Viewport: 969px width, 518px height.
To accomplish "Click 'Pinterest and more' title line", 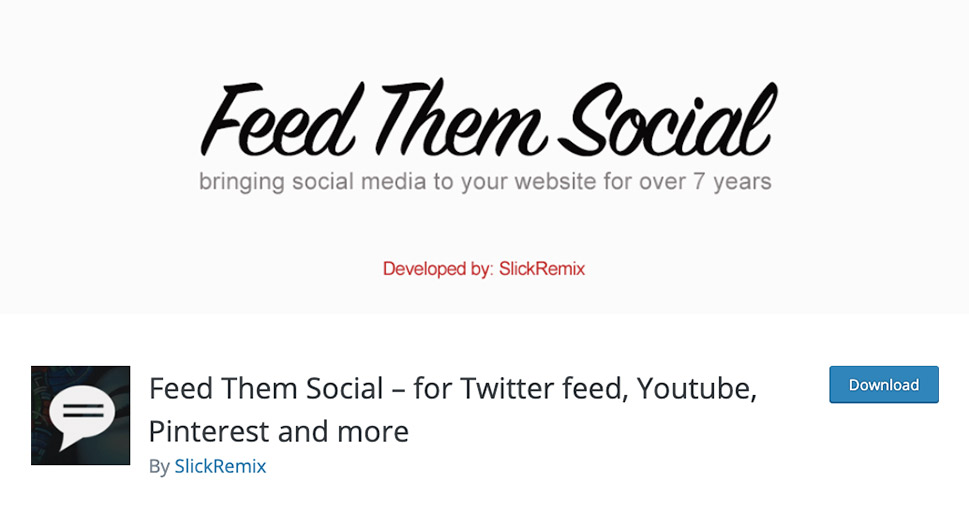I will [x=279, y=431].
